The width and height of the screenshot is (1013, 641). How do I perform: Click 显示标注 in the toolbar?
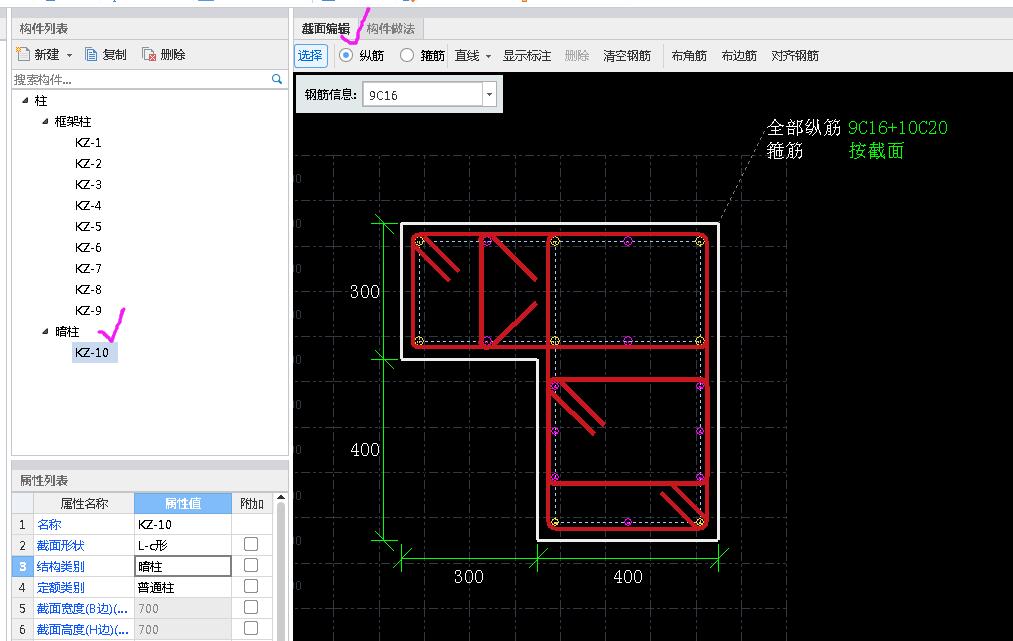point(527,56)
